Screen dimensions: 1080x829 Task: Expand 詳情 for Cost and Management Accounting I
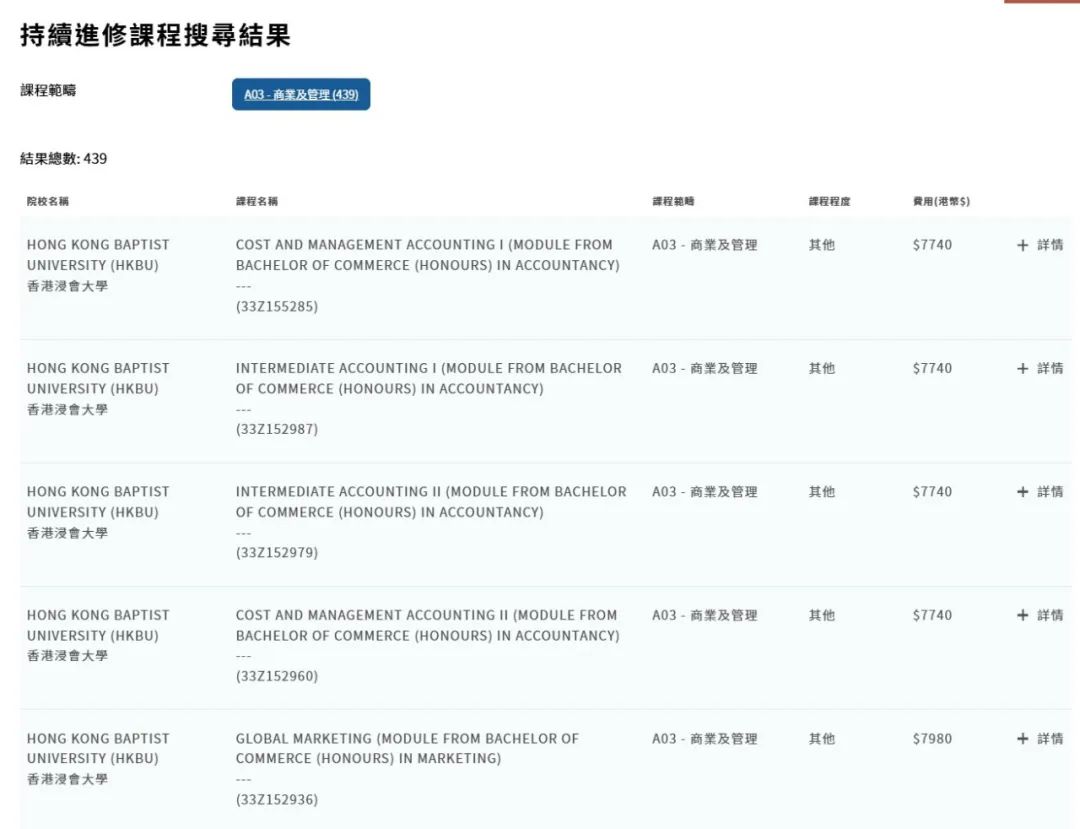pos(1040,245)
